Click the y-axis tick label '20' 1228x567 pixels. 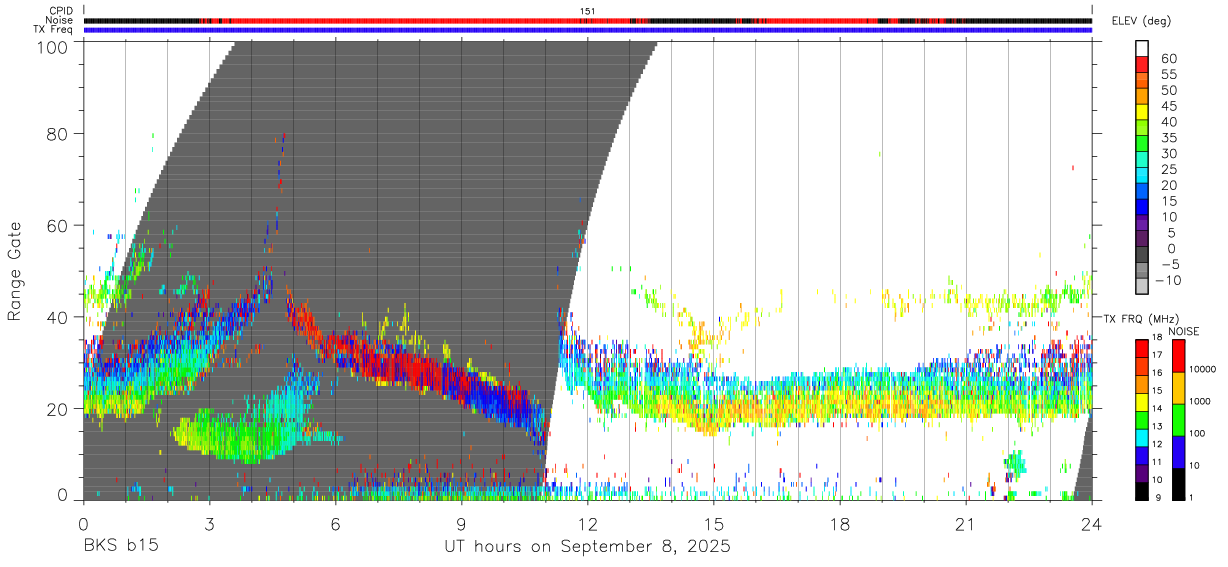58,409
